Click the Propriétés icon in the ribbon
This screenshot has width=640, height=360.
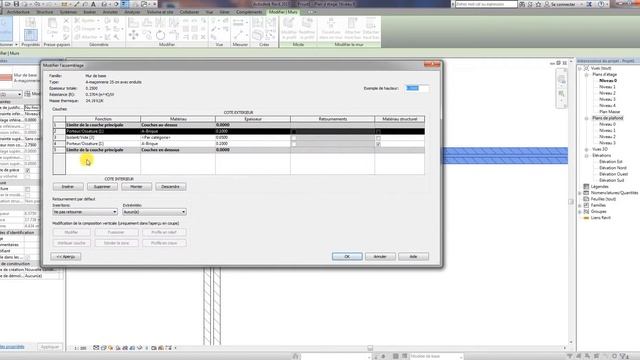[31, 35]
